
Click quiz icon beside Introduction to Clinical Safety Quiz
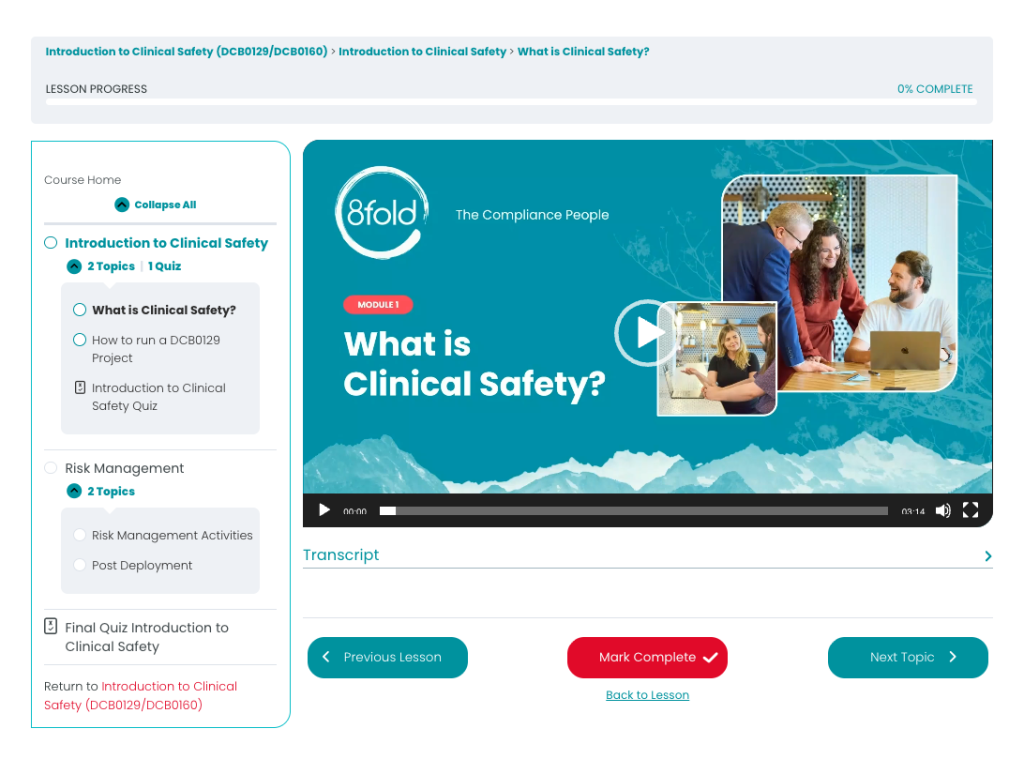click(x=80, y=387)
